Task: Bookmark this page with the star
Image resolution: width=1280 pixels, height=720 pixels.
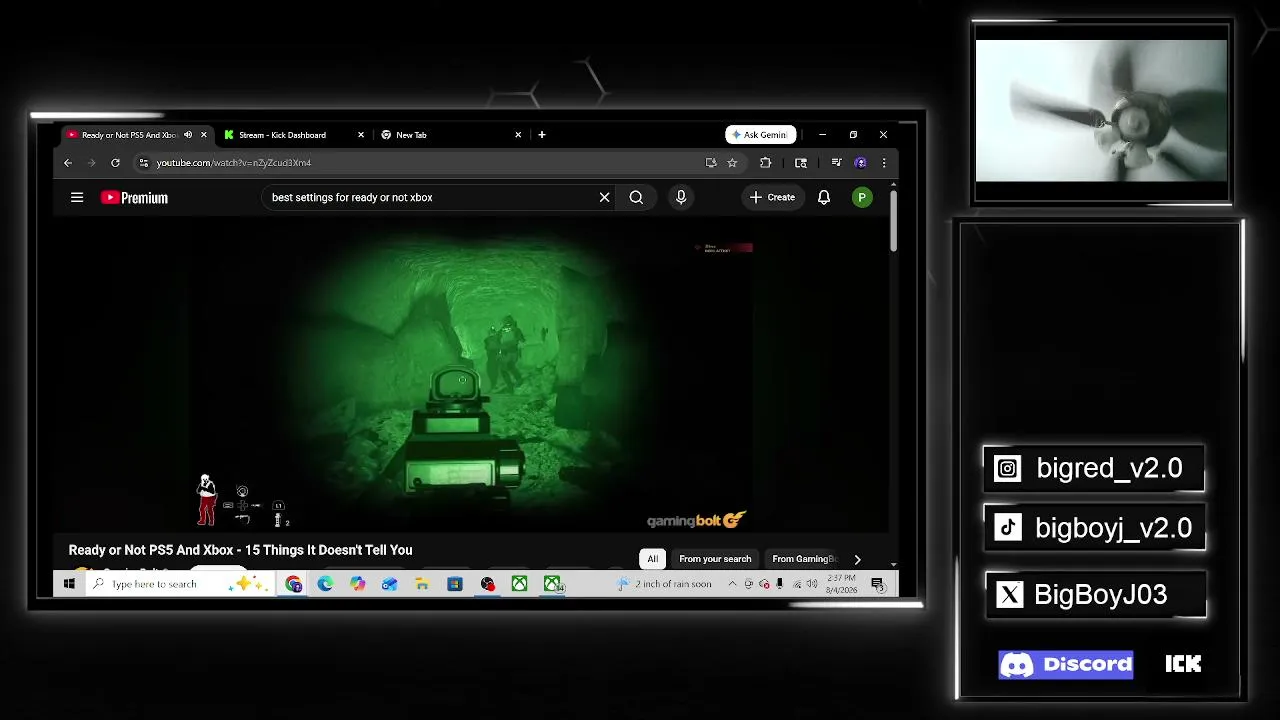Action: tap(732, 163)
